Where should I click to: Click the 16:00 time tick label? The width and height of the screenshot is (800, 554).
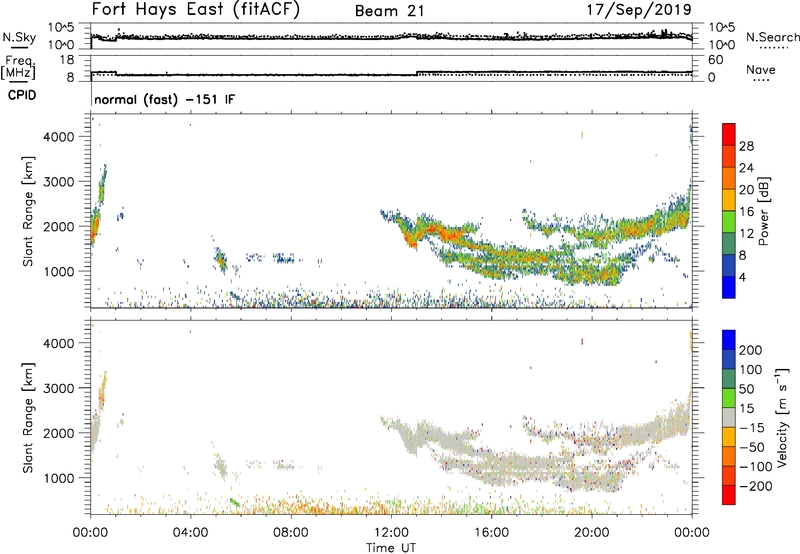tap(491, 533)
